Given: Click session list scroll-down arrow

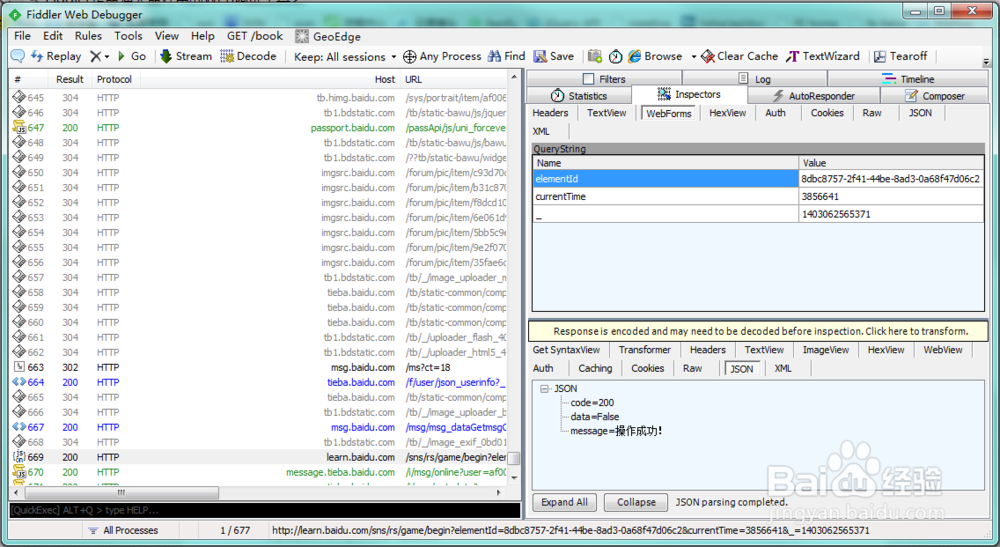Looking at the screenshot, I should coord(514,477).
